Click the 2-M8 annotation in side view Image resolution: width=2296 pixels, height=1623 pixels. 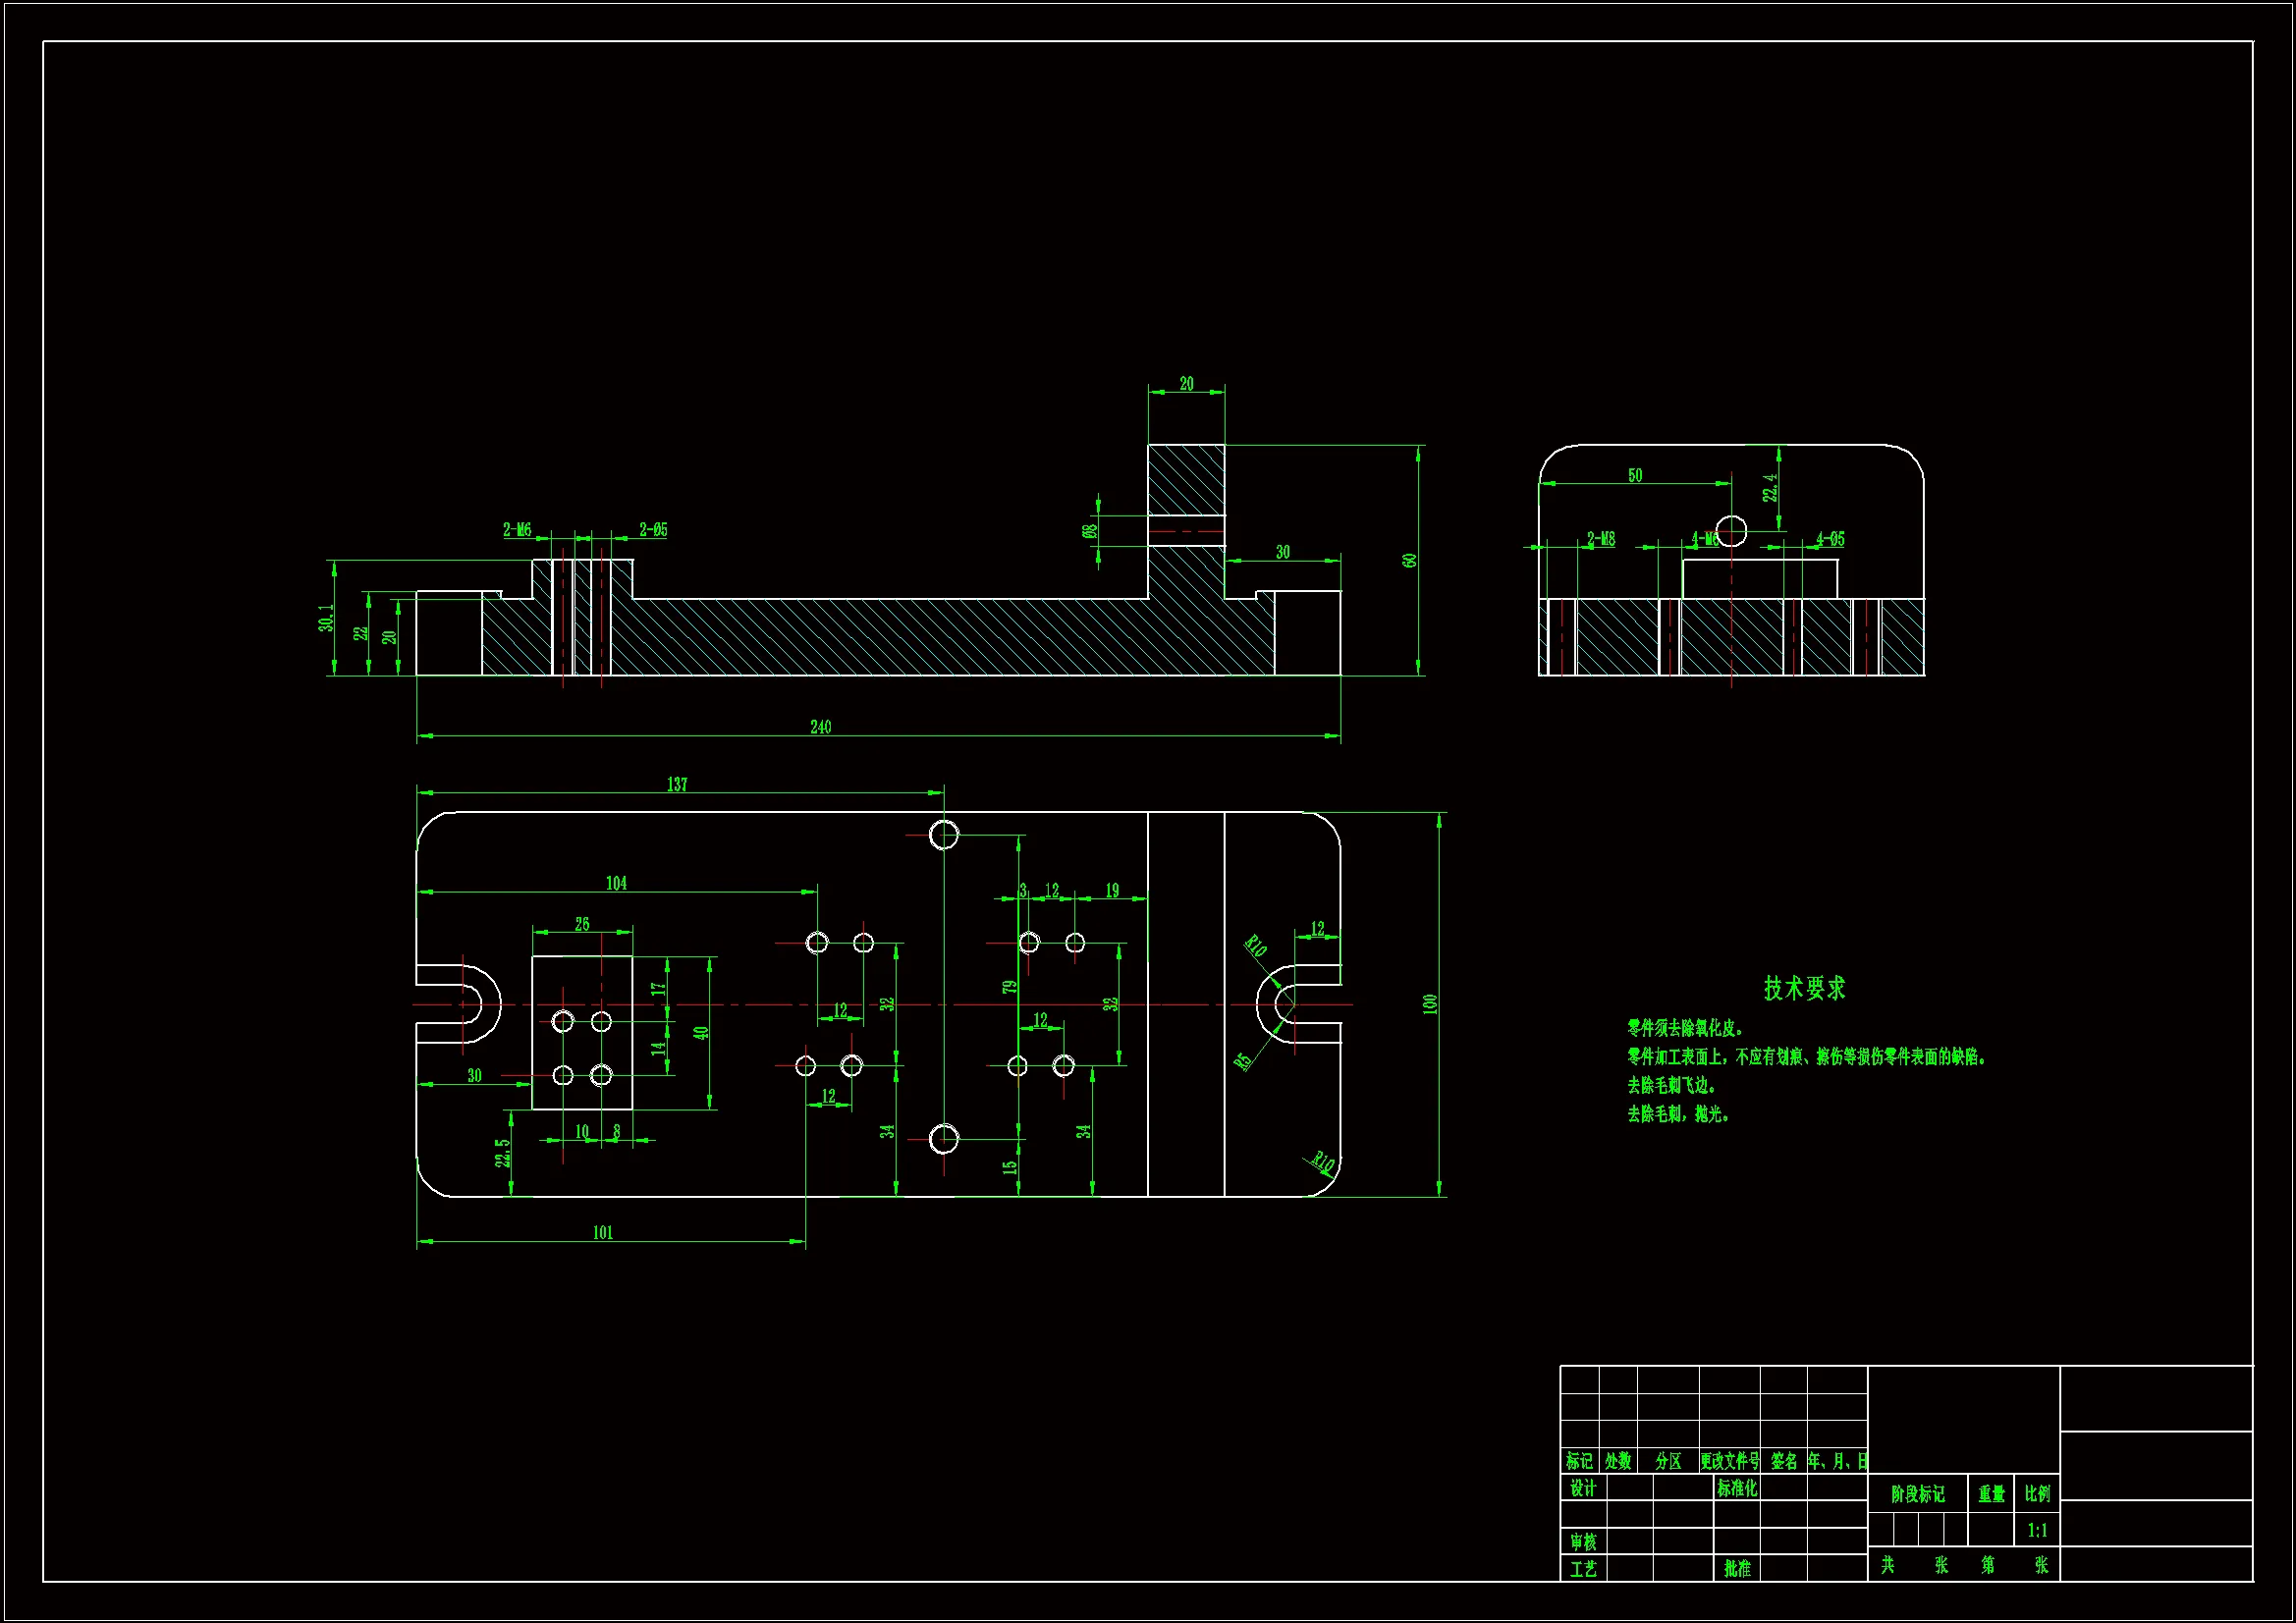(1601, 539)
